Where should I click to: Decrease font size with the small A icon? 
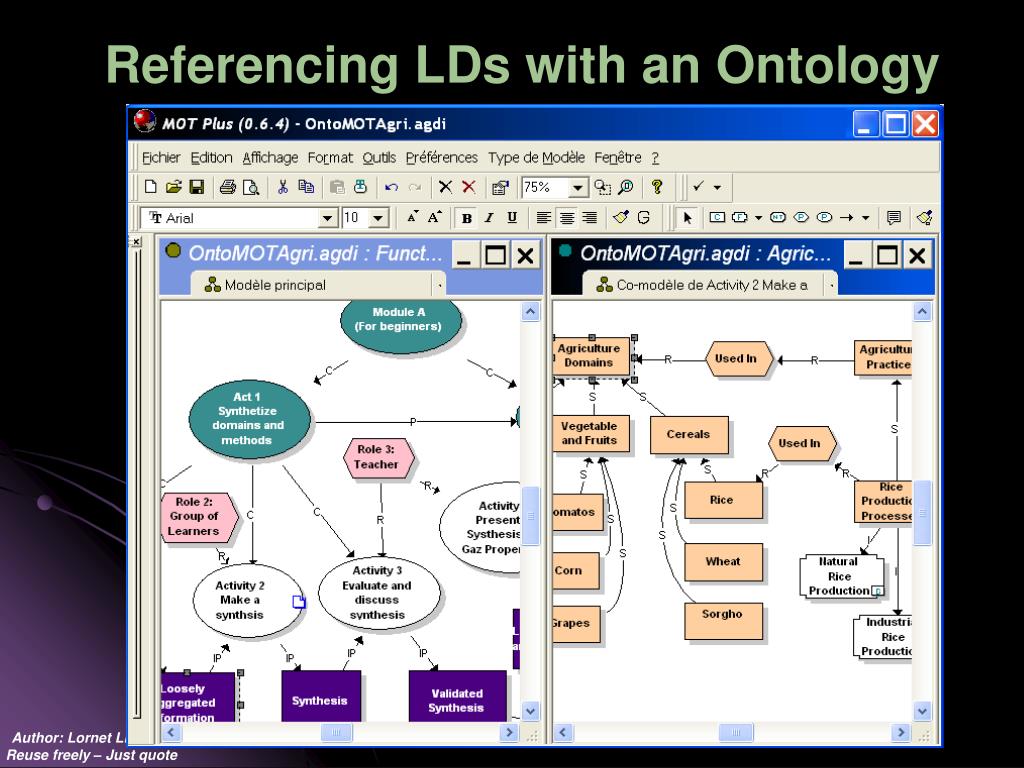coord(412,217)
